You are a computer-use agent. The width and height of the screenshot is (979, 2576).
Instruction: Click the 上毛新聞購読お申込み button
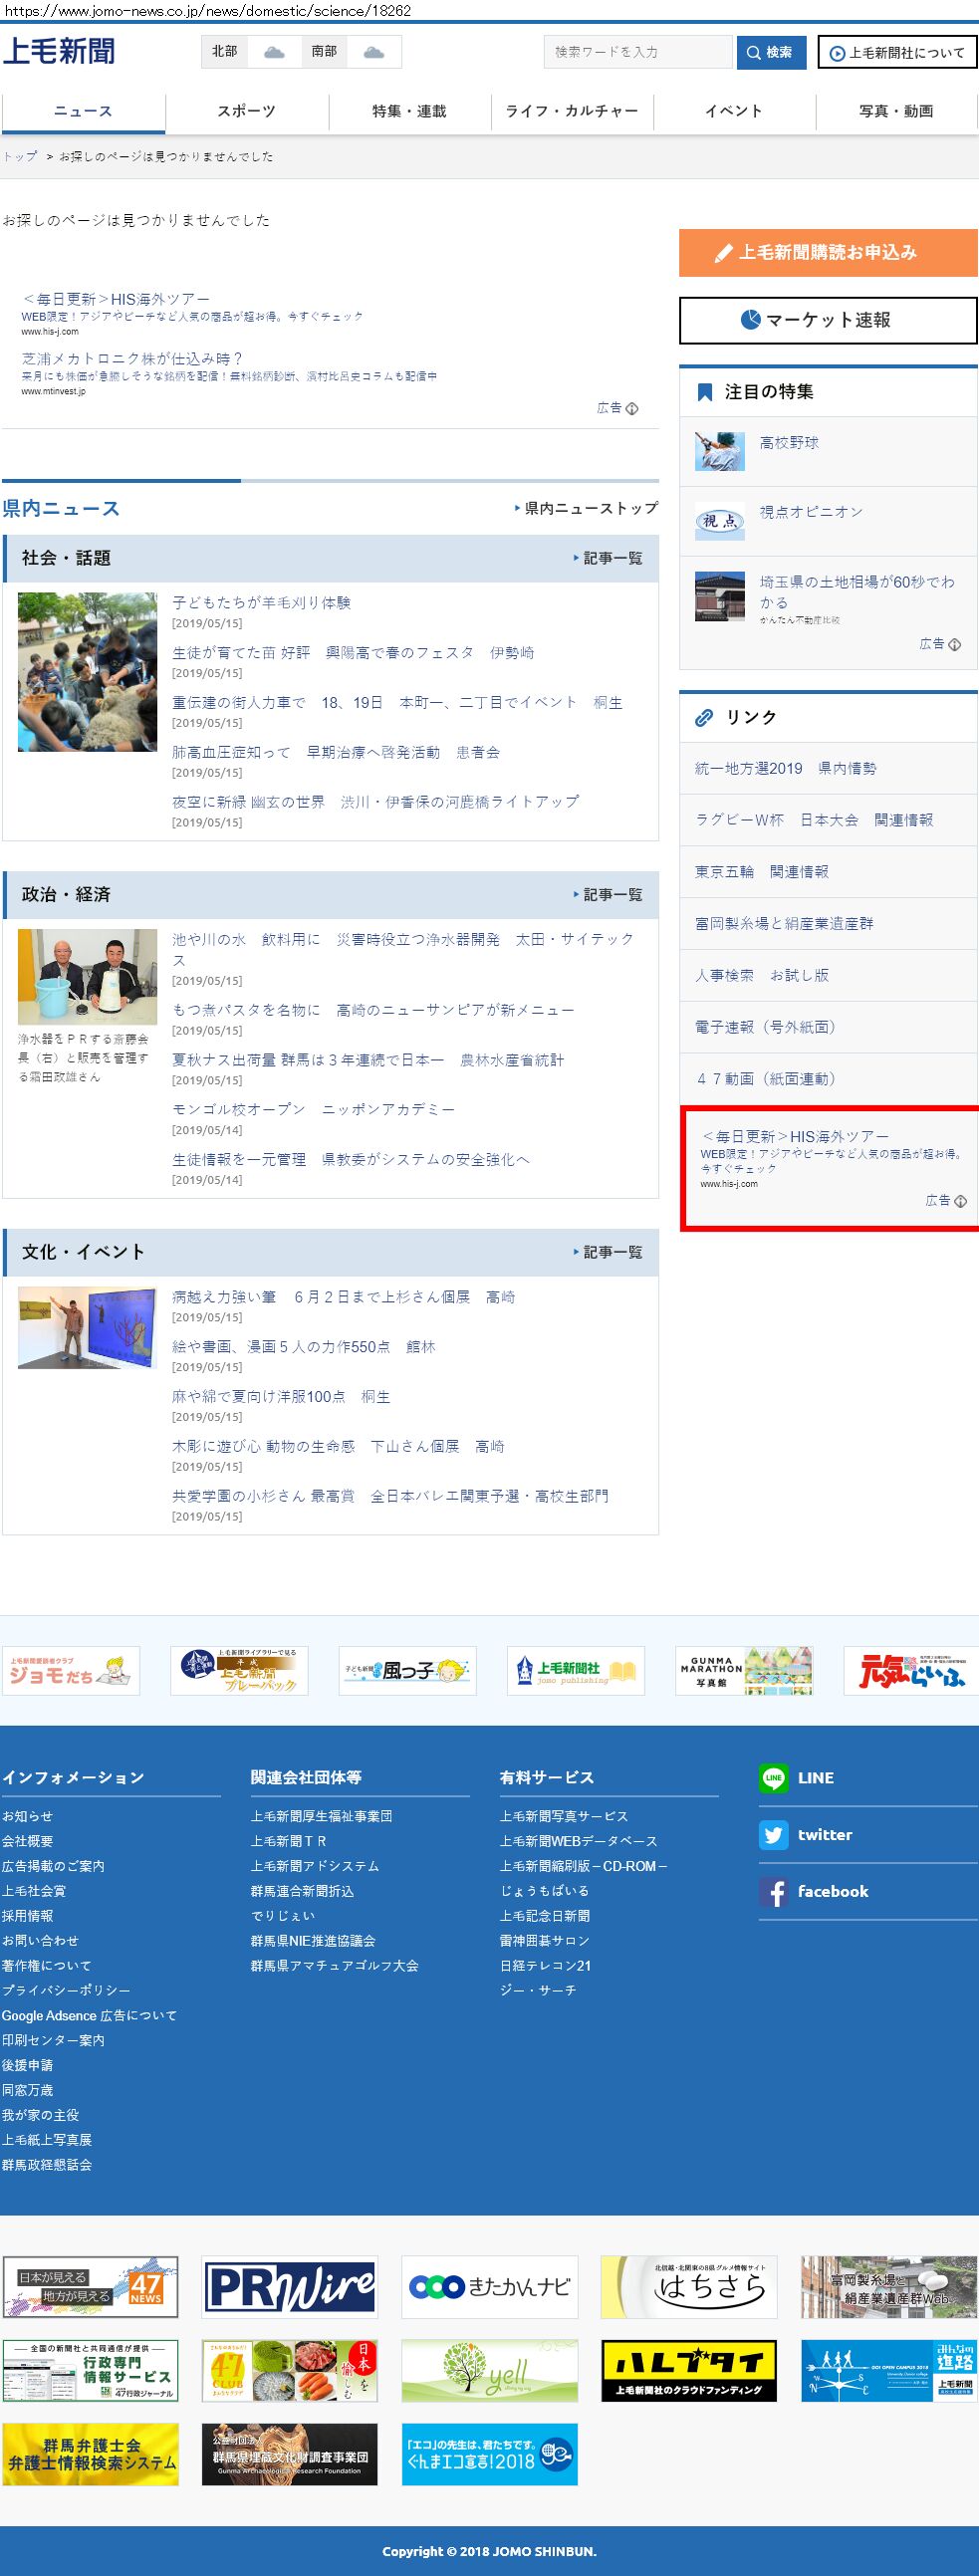coord(828,252)
